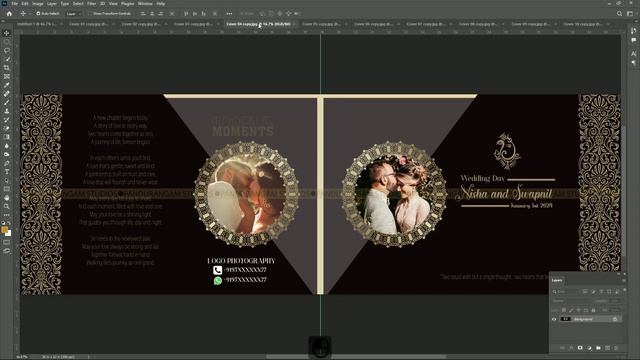This screenshot has height=360, width=640.
Task: Select the Move tool in left toolbar
Action: tap(7, 33)
